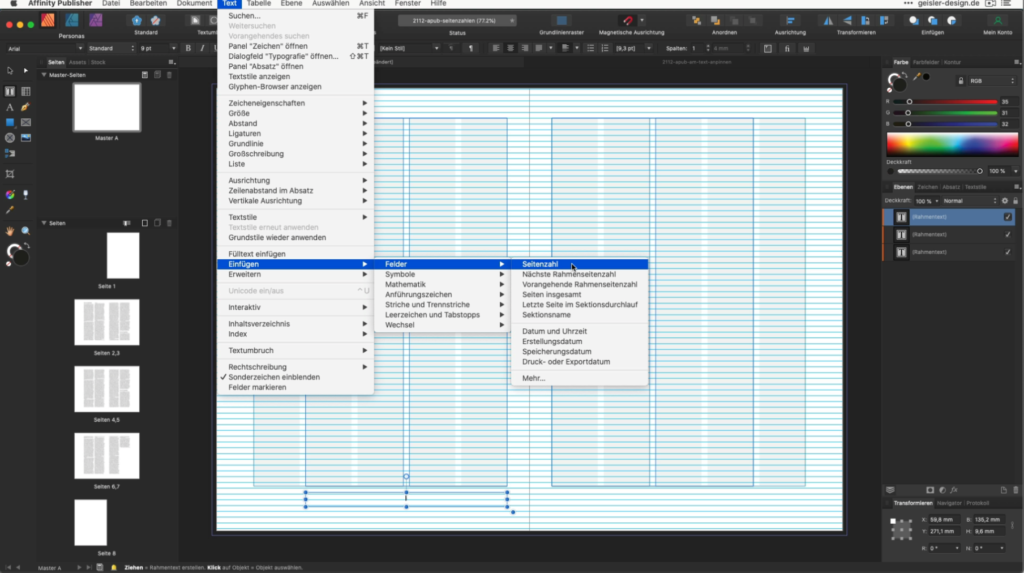Select the Pen tool
Image resolution: width=1024 pixels, height=573 pixels.
point(25,107)
